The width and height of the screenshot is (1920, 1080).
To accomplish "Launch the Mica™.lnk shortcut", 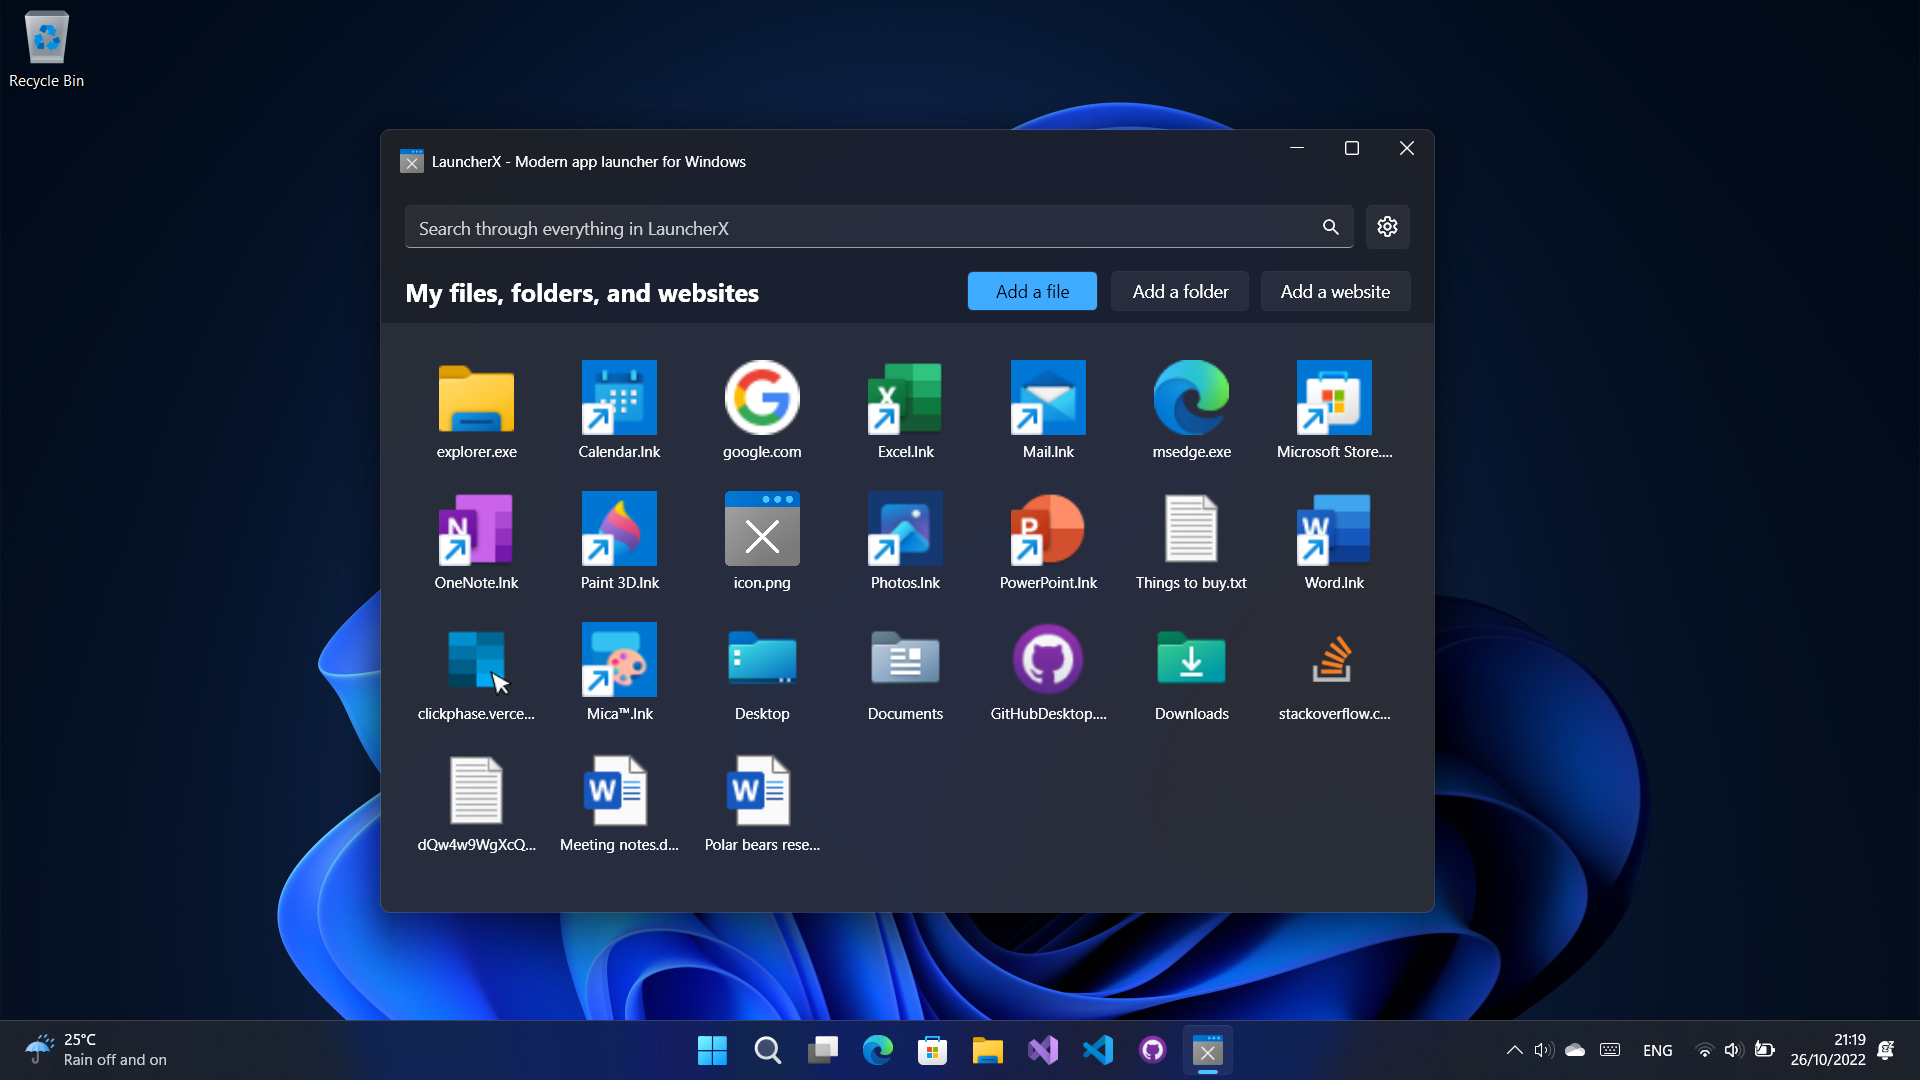I will [x=619, y=673].
